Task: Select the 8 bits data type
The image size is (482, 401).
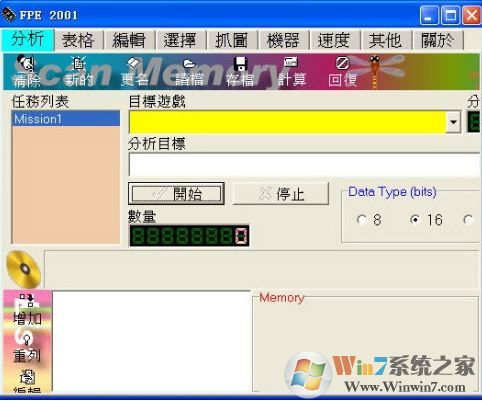Action: point(362,219)
